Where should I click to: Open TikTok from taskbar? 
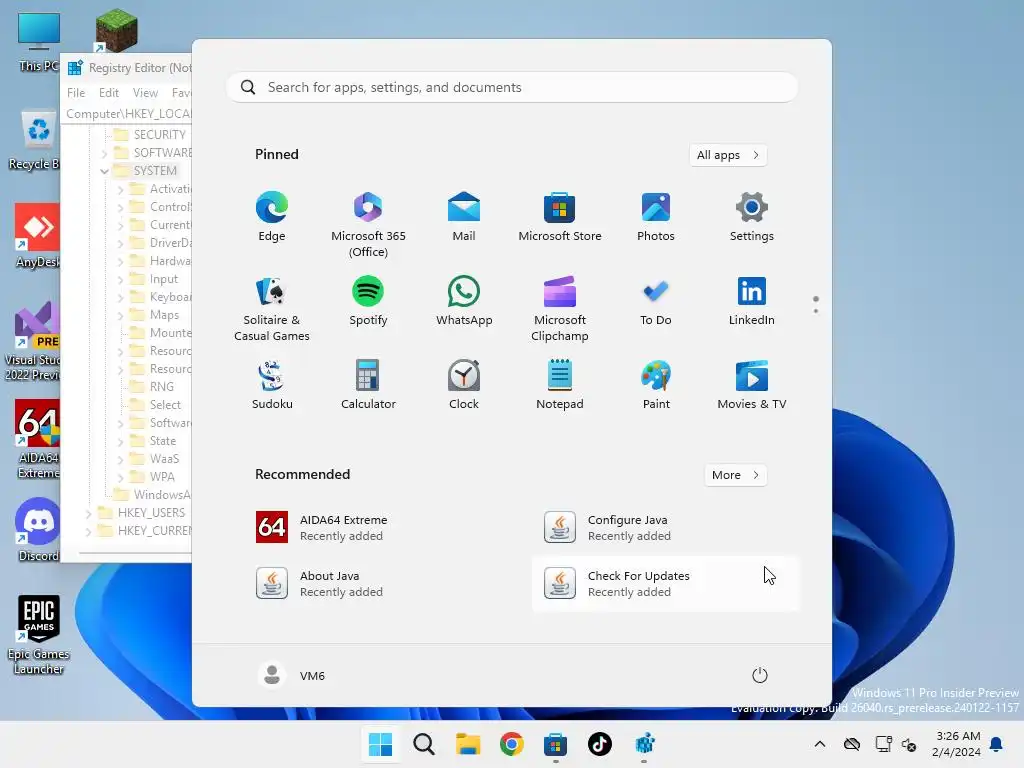point(600,744)
